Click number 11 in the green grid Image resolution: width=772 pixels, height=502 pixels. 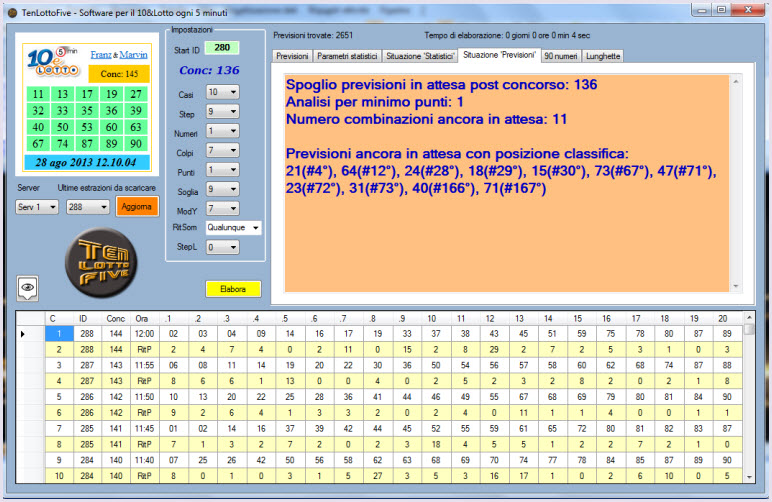38,94
